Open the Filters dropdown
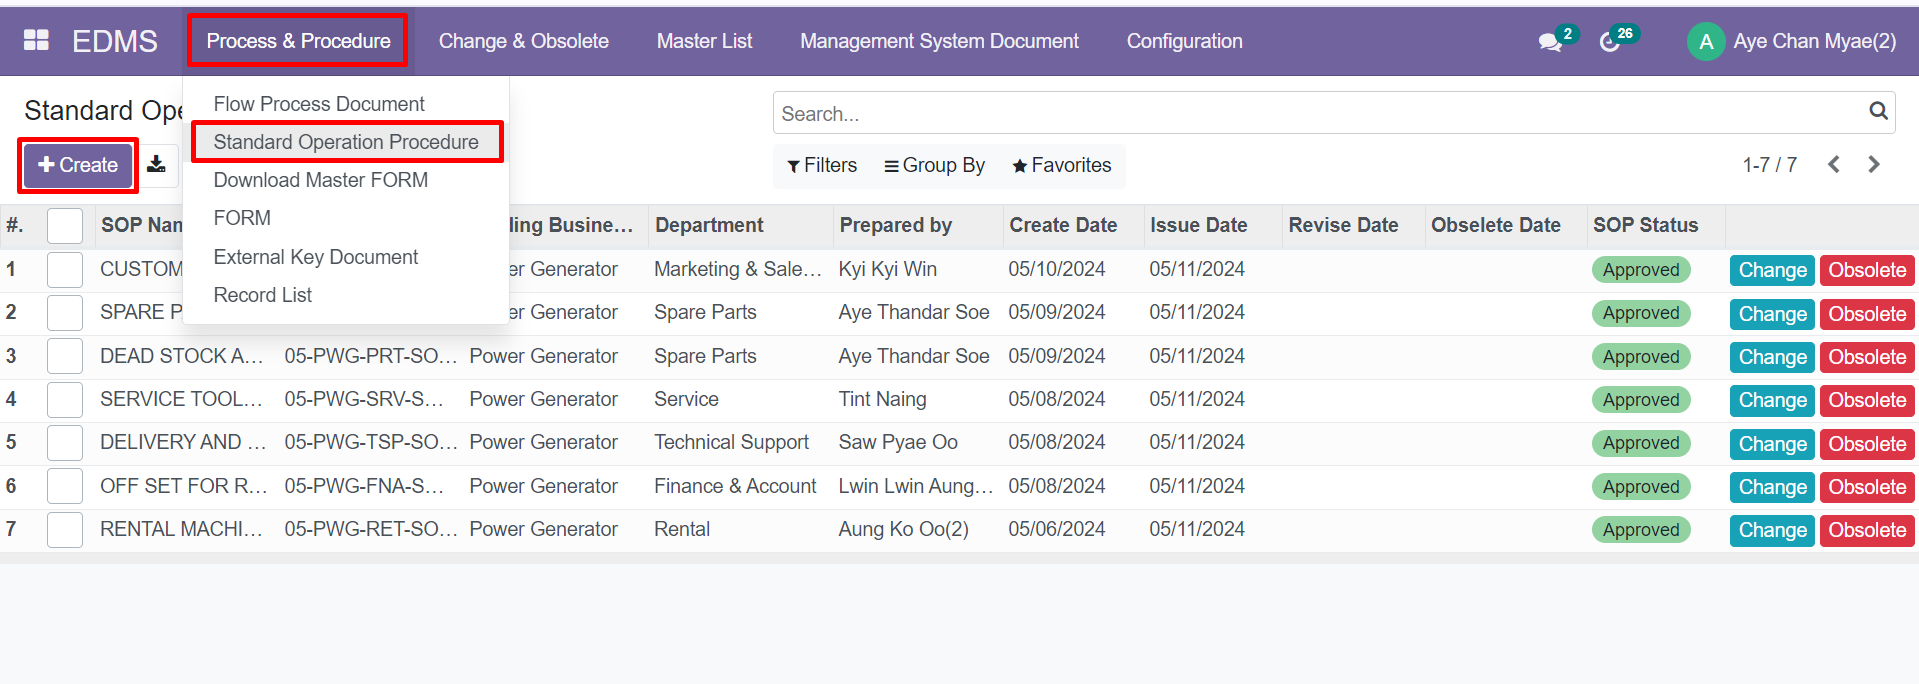Screen dimensions: 1919x684 coord(822,165)
